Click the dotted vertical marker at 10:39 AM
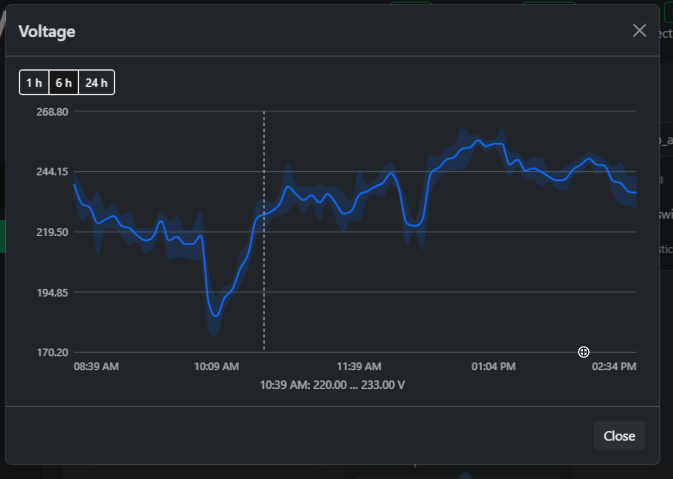Image resolution: width=673 pixels, height=479 pixels. (x=264, y=231)
